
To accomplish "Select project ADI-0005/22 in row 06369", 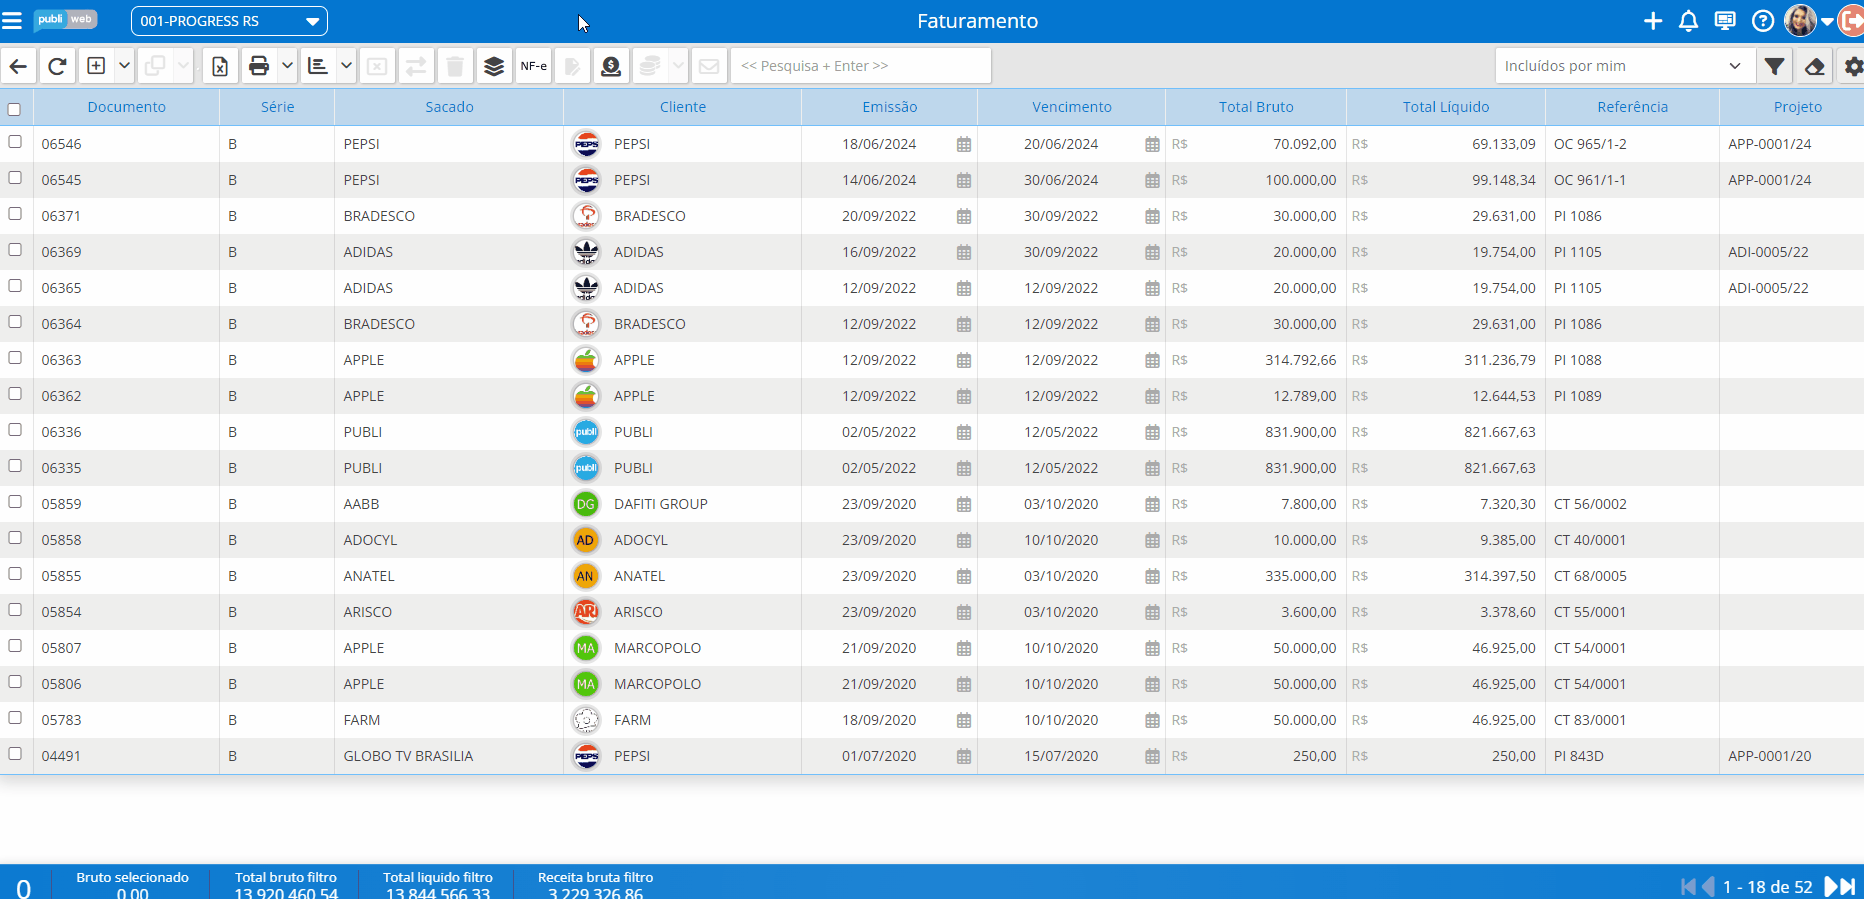I will pyautogui.click(x=1768, y=252).
